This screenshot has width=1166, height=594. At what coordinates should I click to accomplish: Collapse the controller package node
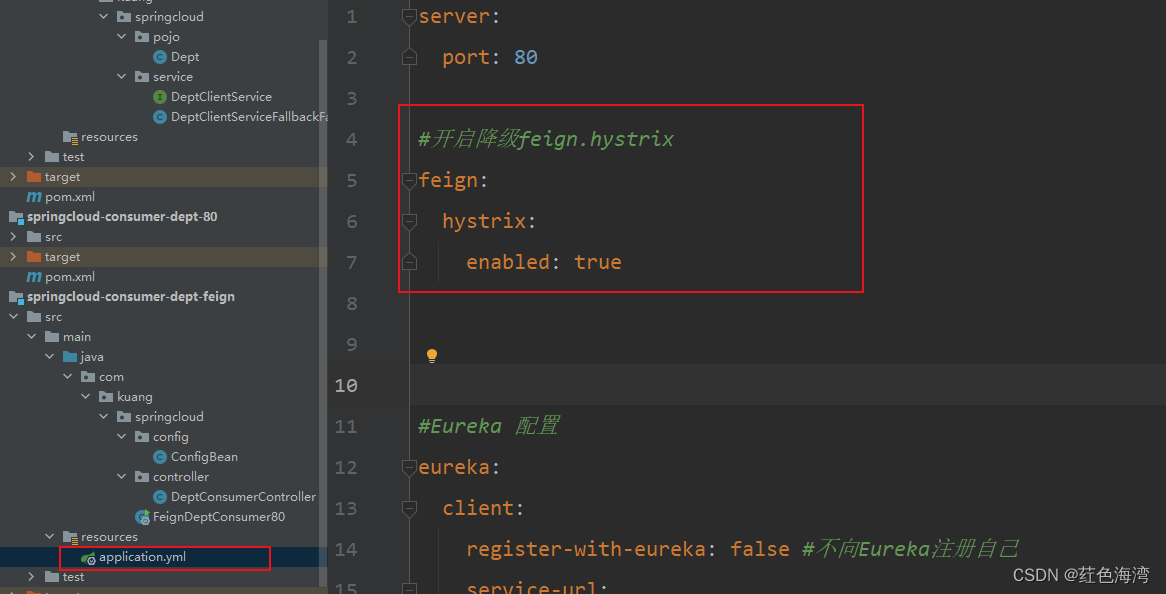coord(121,476)
